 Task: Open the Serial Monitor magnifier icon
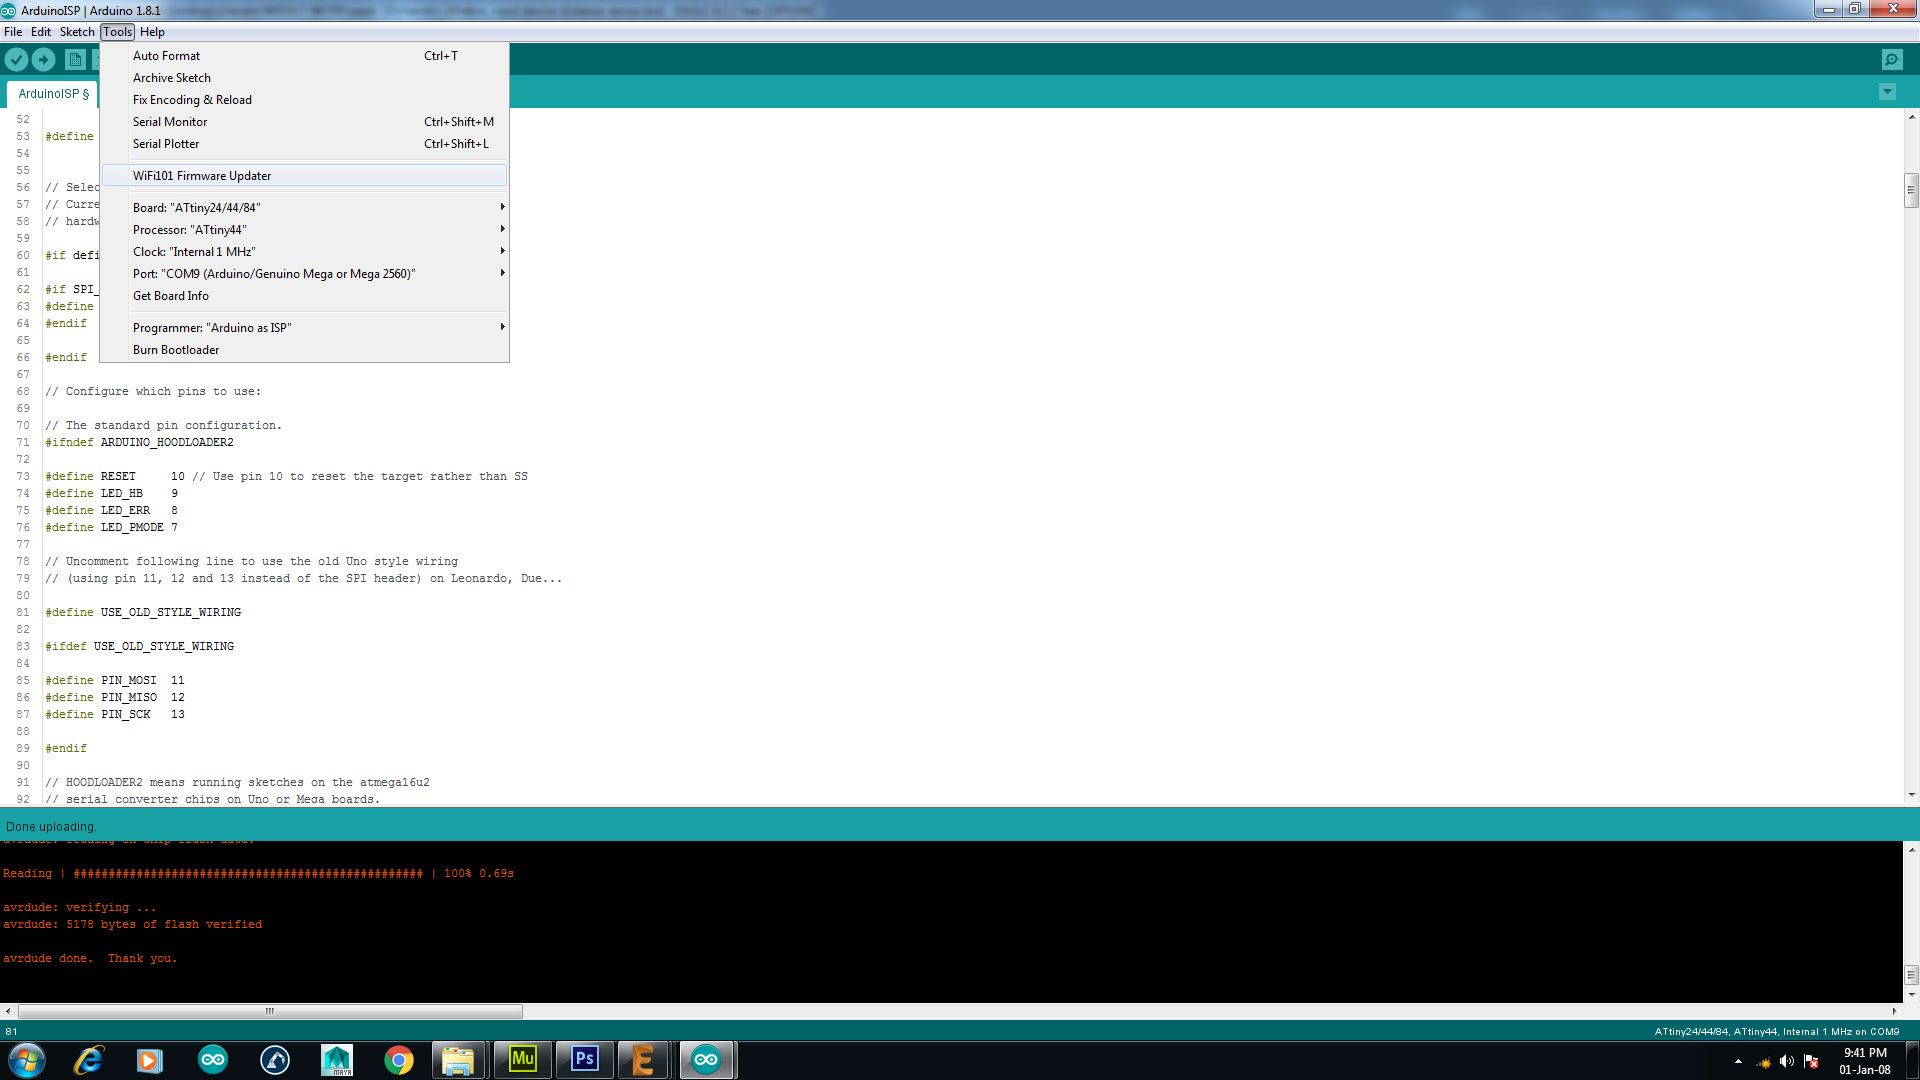pos(1892,60)
